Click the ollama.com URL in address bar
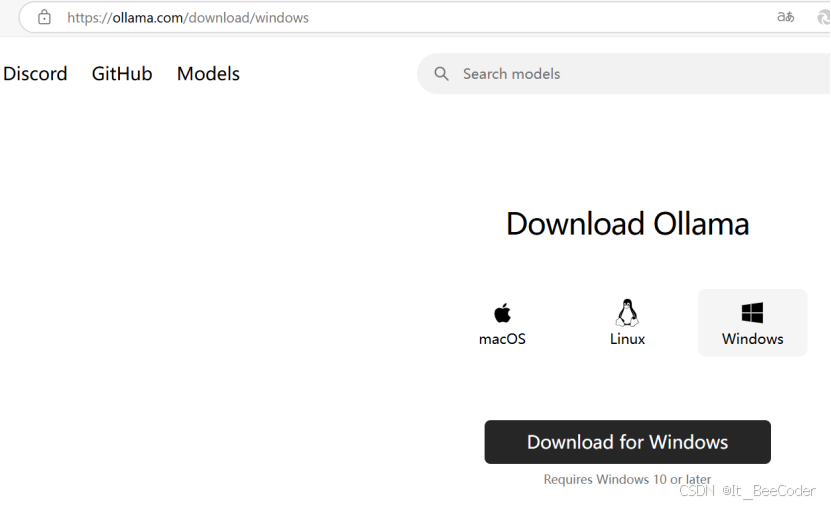The width and height of the screenshot is (831, 506). click(188, 17)
